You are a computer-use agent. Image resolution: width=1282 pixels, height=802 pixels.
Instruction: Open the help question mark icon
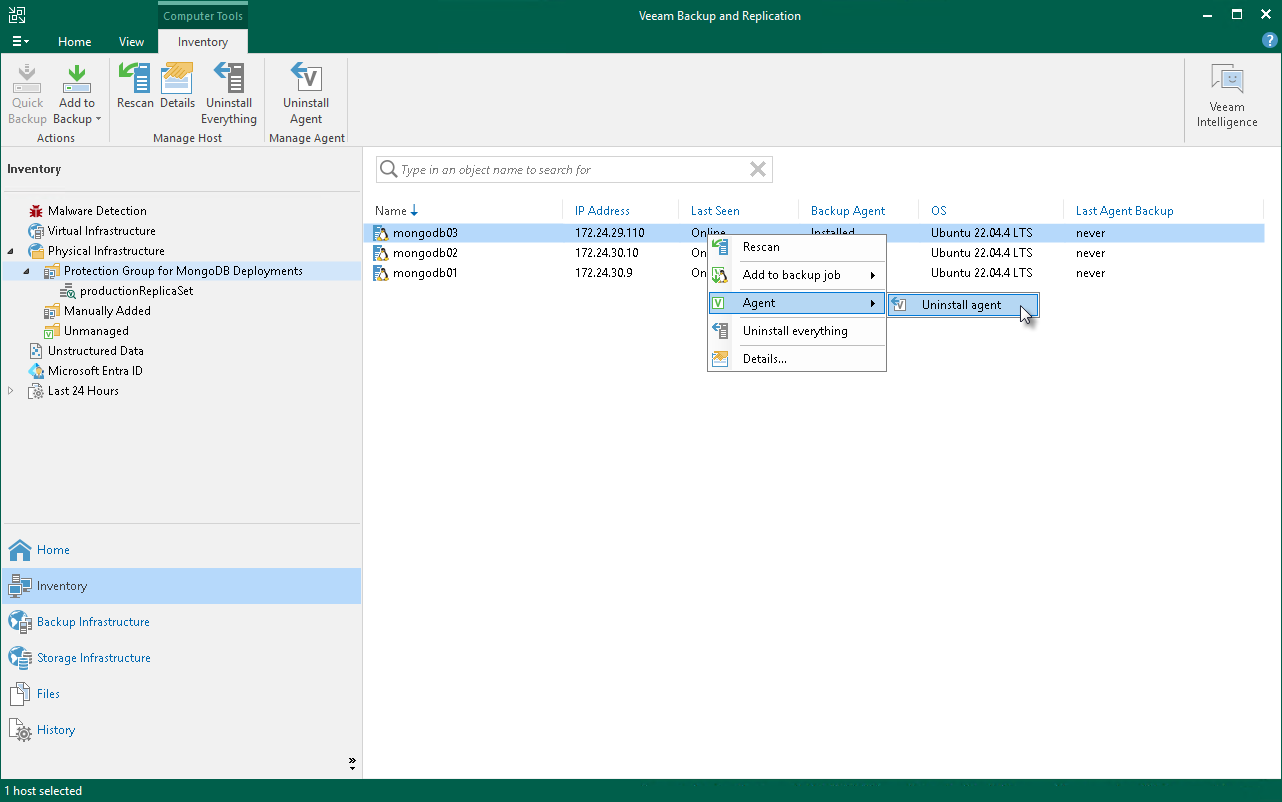(x=1270, y=40)
